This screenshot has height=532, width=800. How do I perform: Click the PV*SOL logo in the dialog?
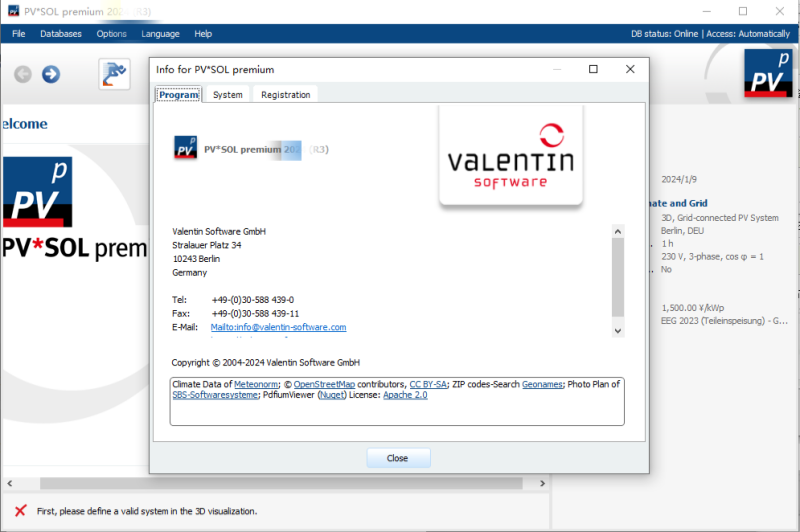pos(185,148)
